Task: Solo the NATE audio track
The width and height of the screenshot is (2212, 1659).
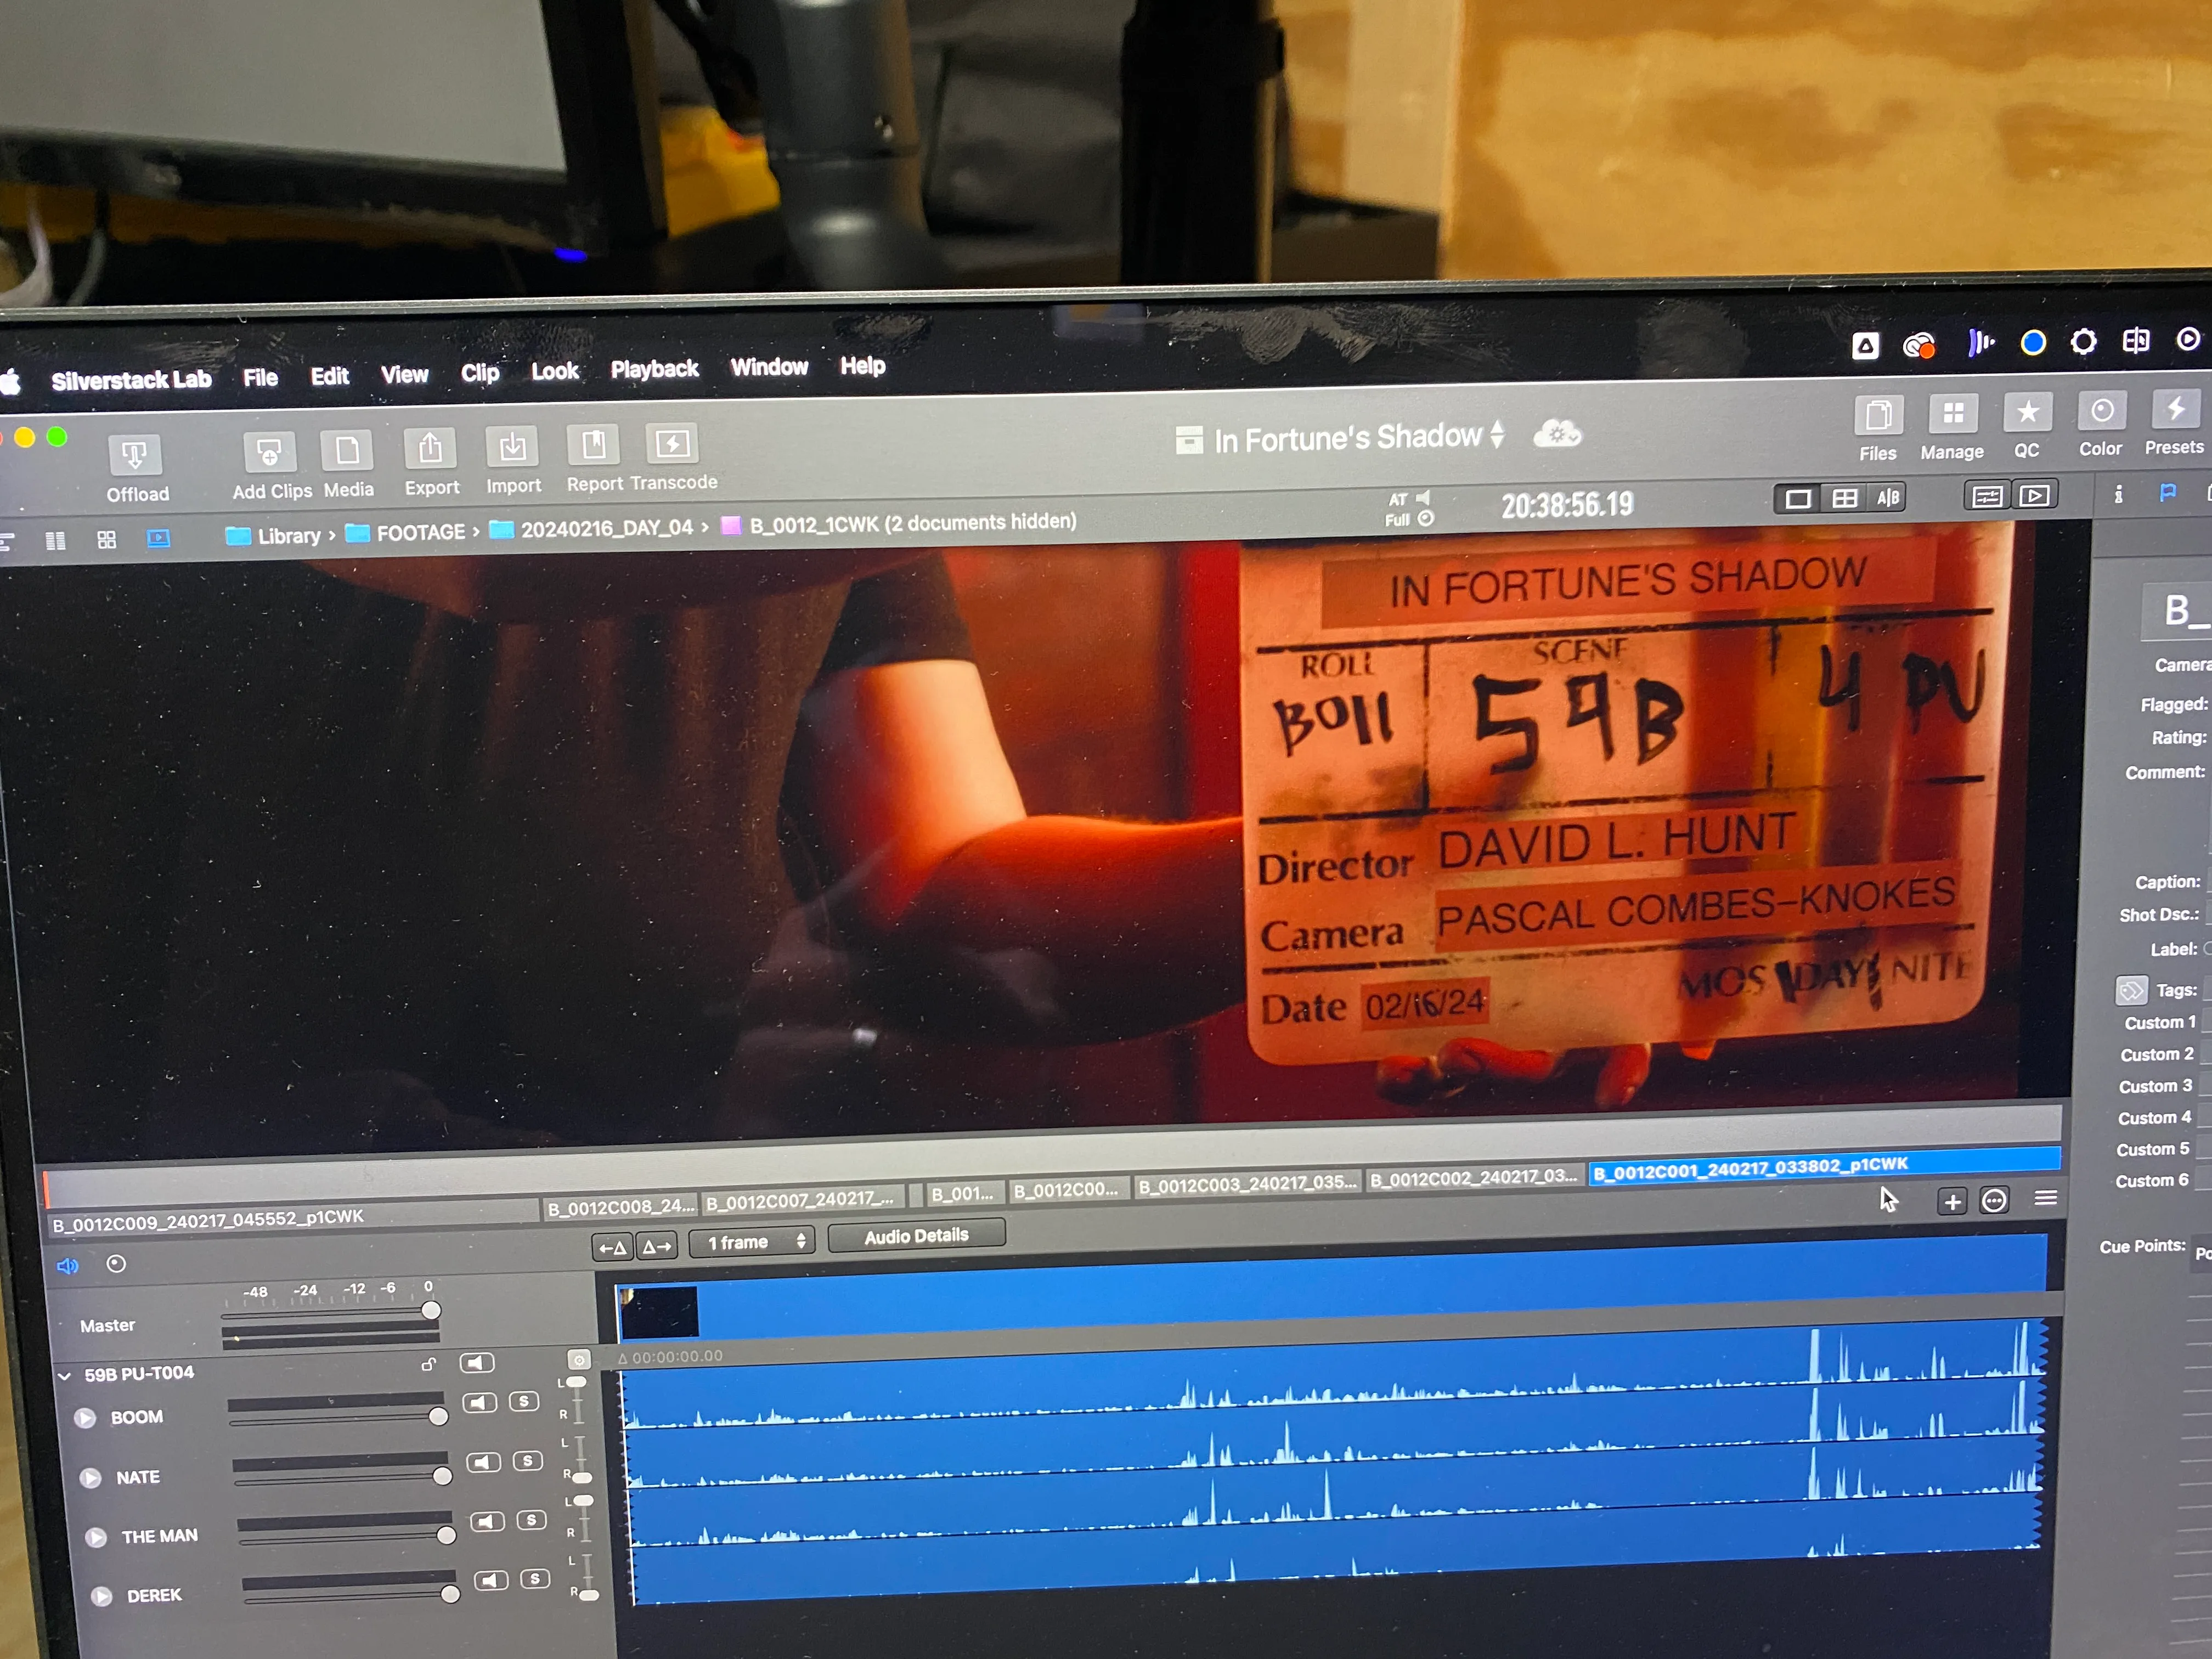Action: (528, 1462)
